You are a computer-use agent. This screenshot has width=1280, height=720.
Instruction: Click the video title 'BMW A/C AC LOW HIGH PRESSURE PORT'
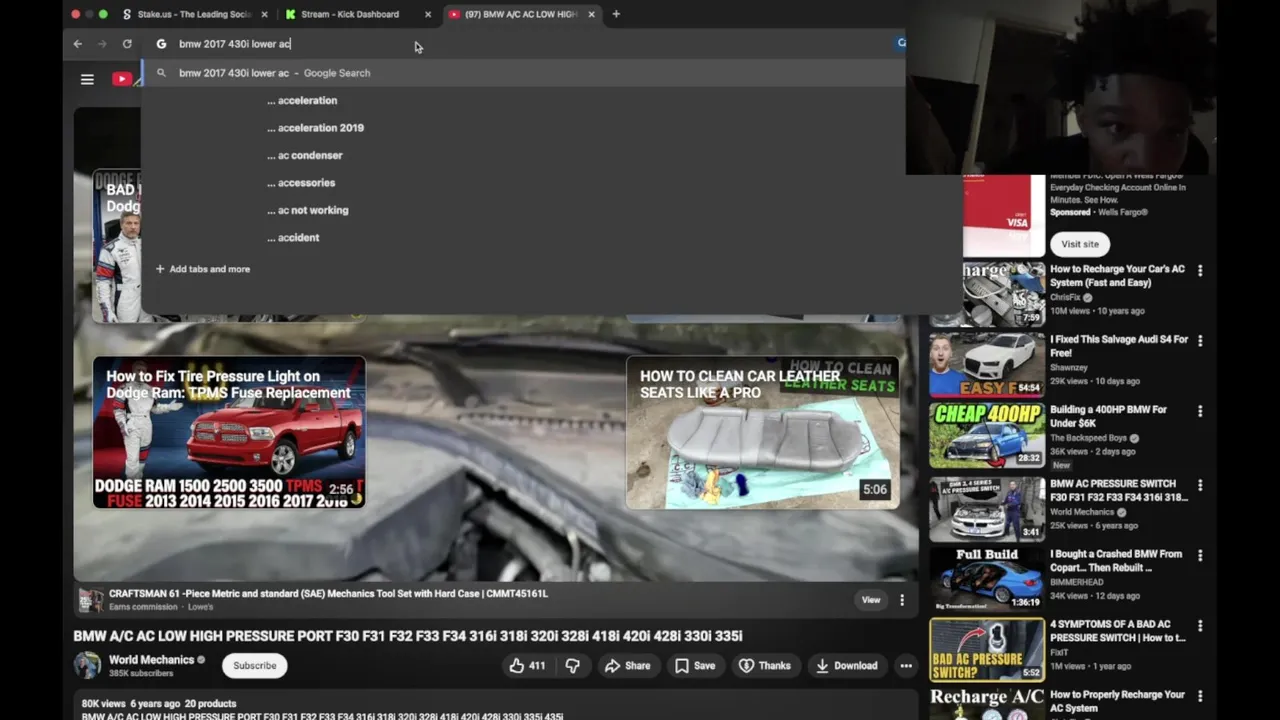click(408, 636)
